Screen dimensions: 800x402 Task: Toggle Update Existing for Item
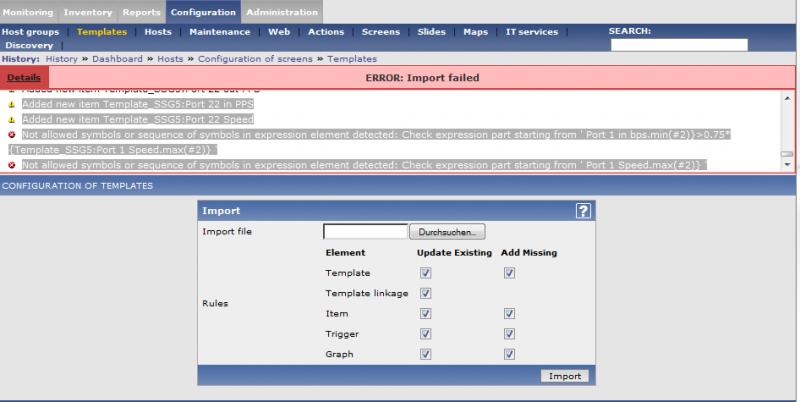tap(426, 314)
